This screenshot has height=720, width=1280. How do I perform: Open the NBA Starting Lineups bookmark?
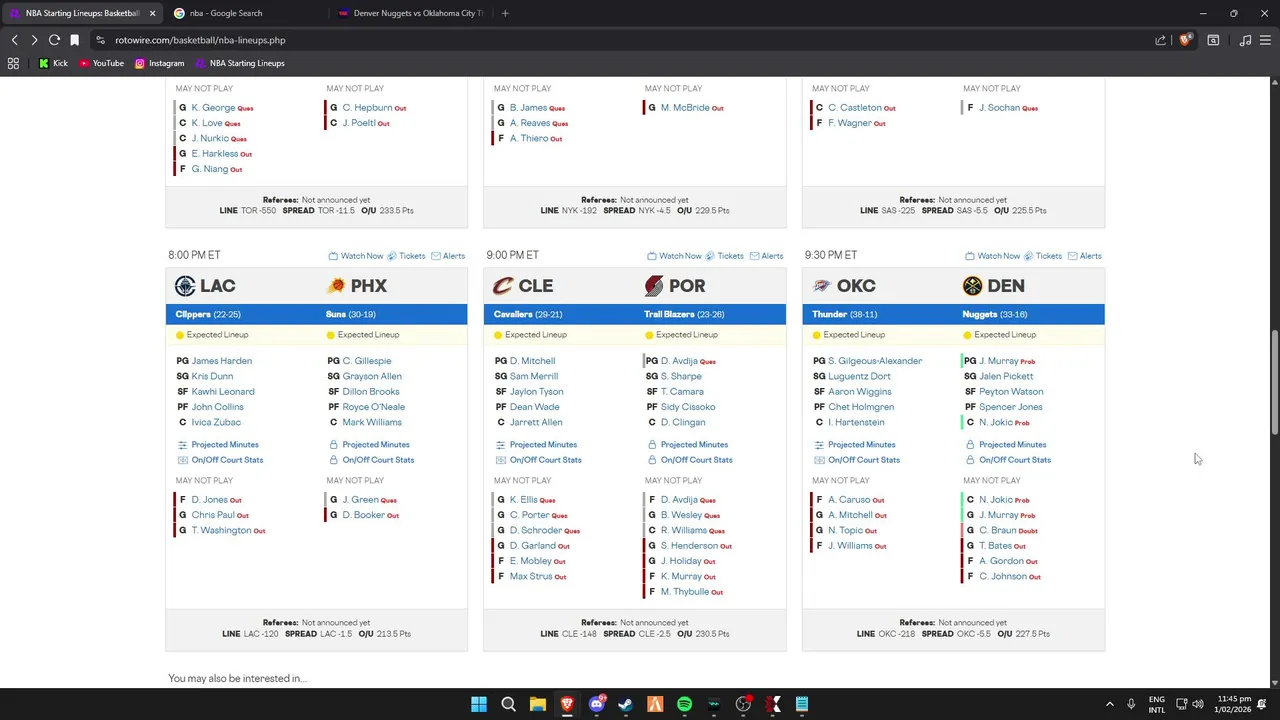(x=240, y=63)
